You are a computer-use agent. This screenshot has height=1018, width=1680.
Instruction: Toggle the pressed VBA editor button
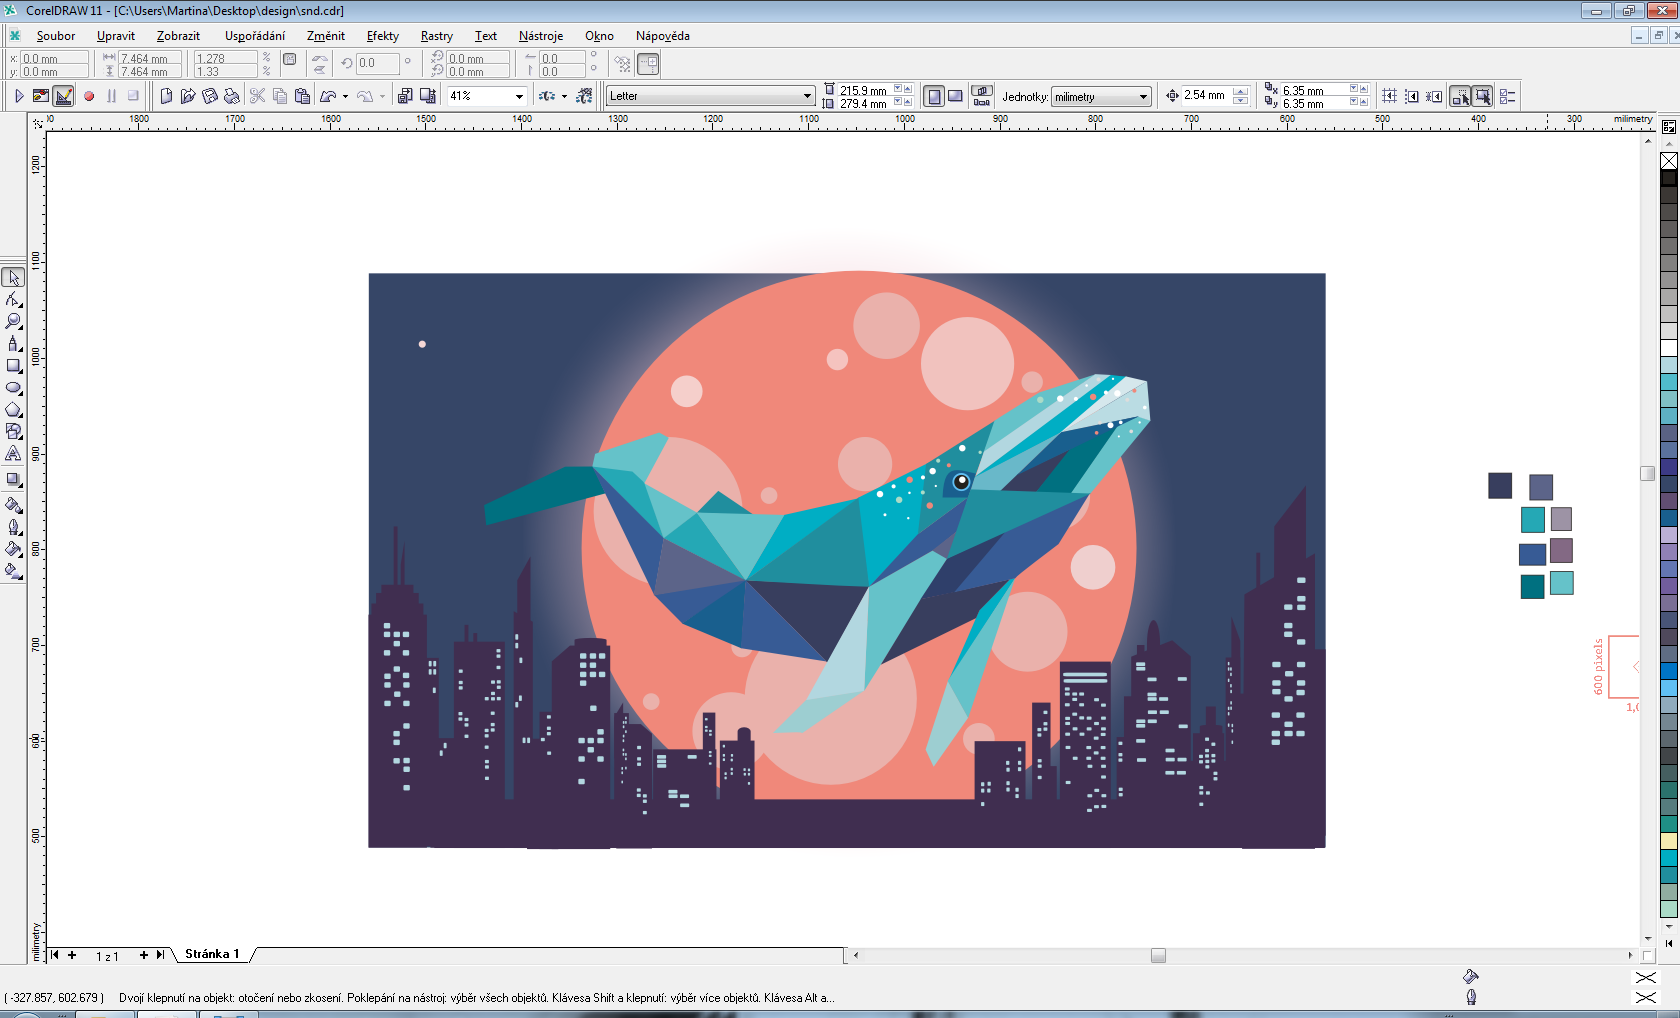pyautogui.click(x=63, y=96)
